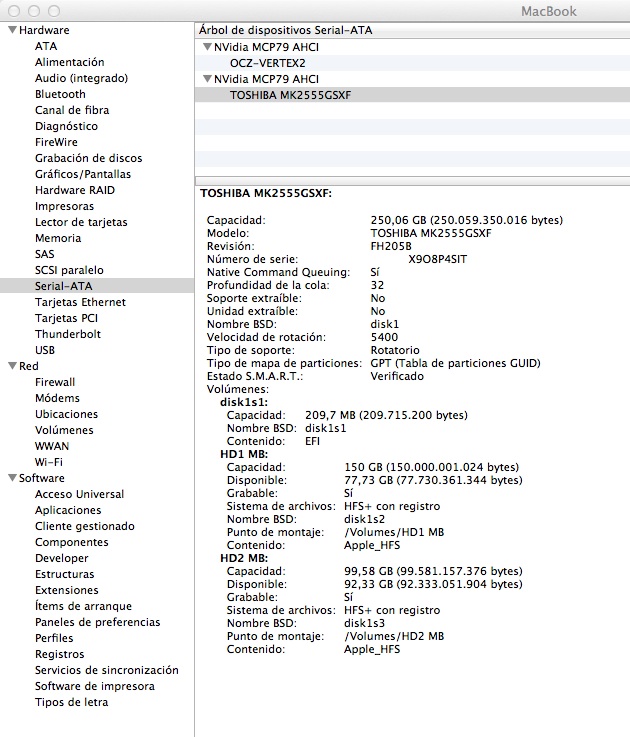Select Memoria in the sidebar
This screenshot has height=737, width=630.
pyautogui.click(x=58, y=238)
